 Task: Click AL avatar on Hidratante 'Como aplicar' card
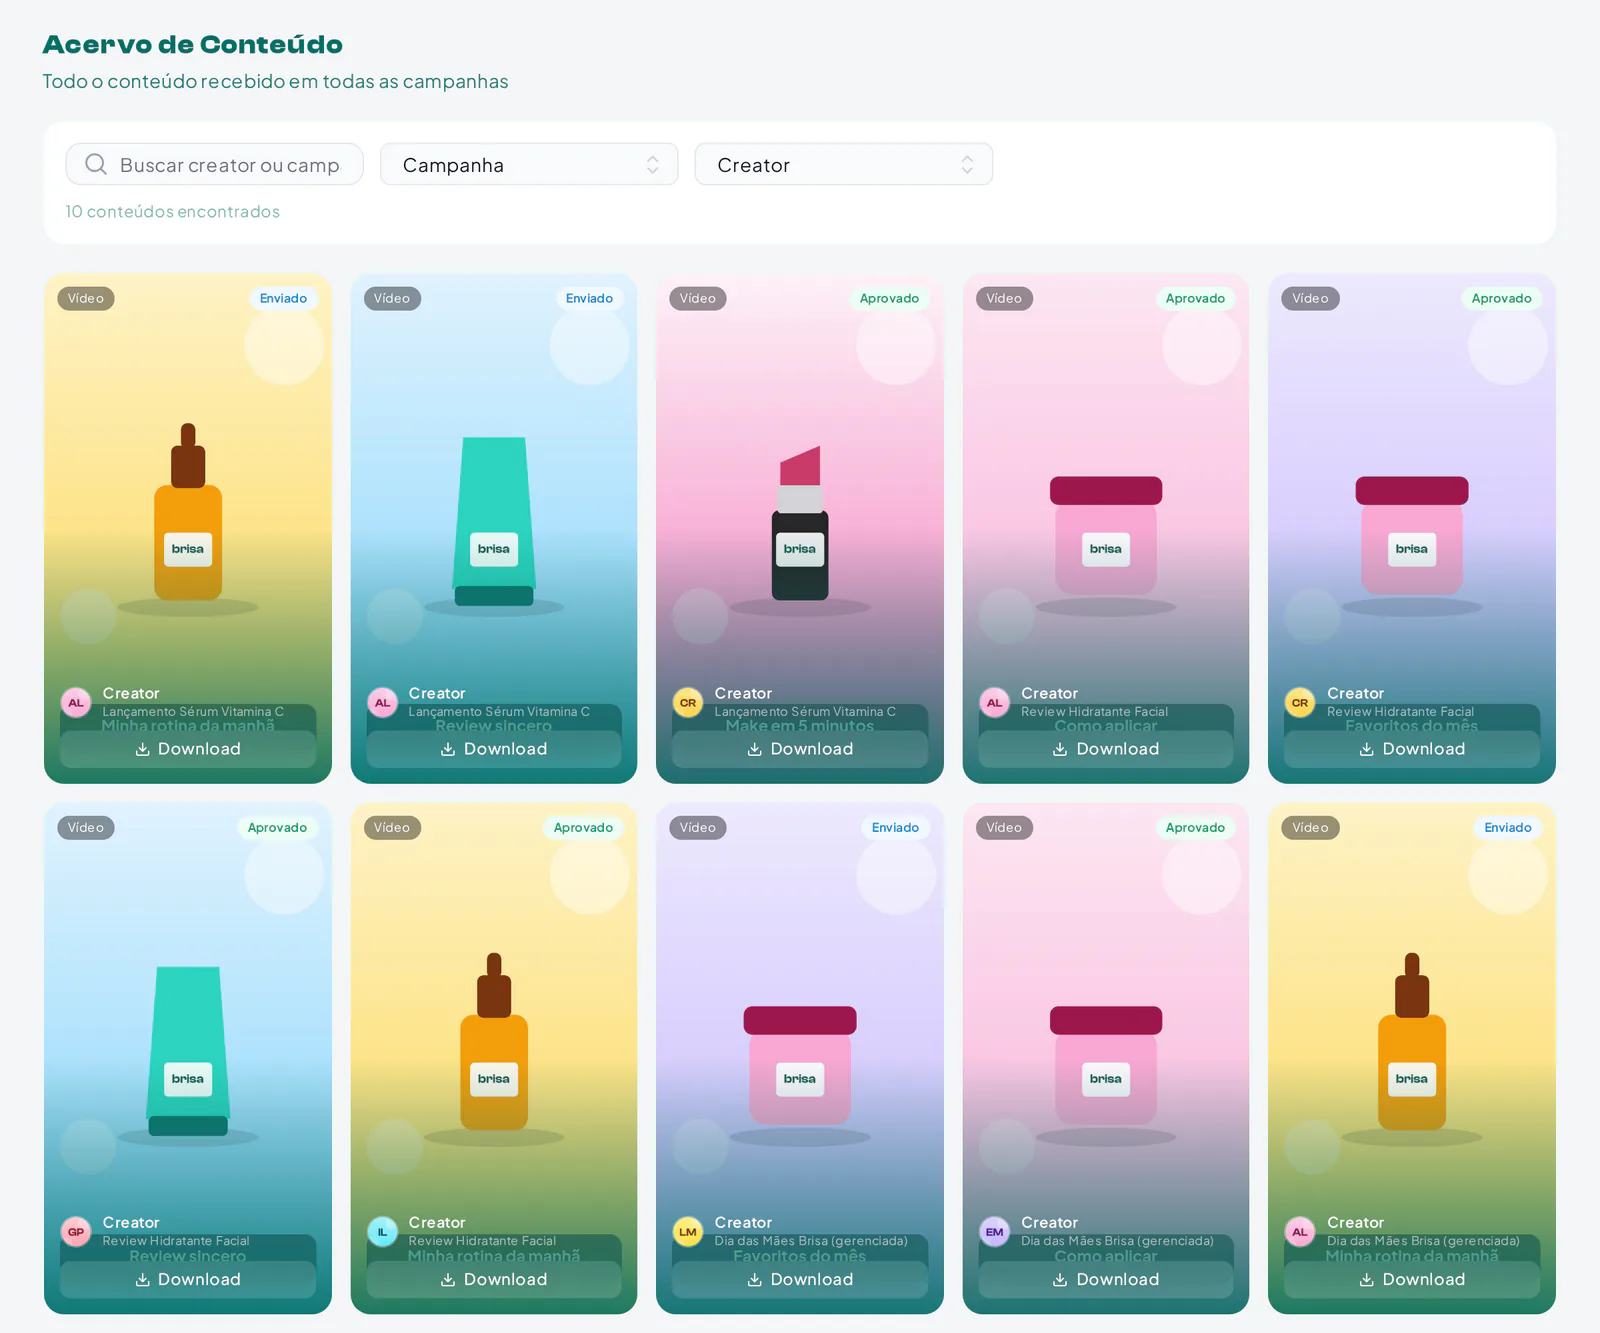(x=994, y=702)
